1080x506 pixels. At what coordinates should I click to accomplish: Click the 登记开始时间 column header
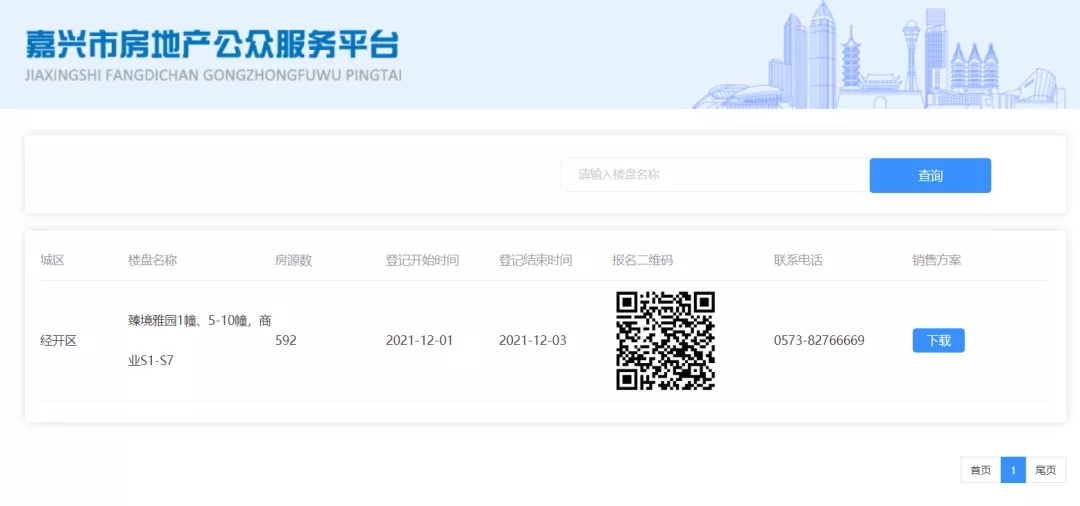point(422,260)
